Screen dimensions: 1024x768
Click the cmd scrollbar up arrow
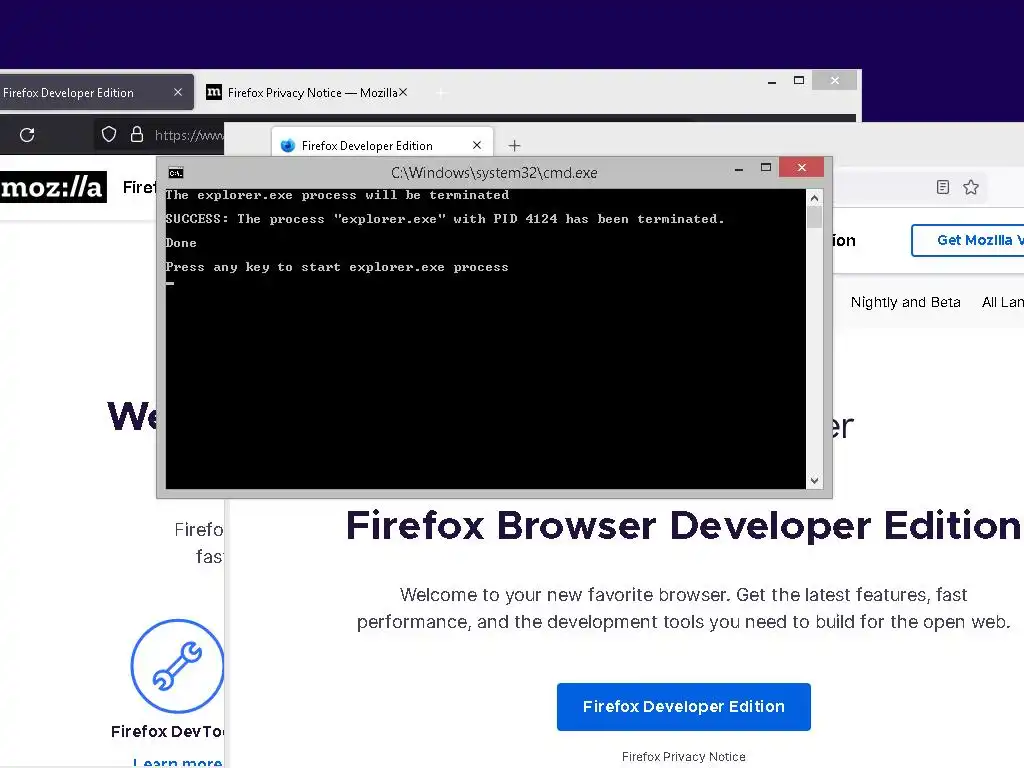(x=814, y=198)
